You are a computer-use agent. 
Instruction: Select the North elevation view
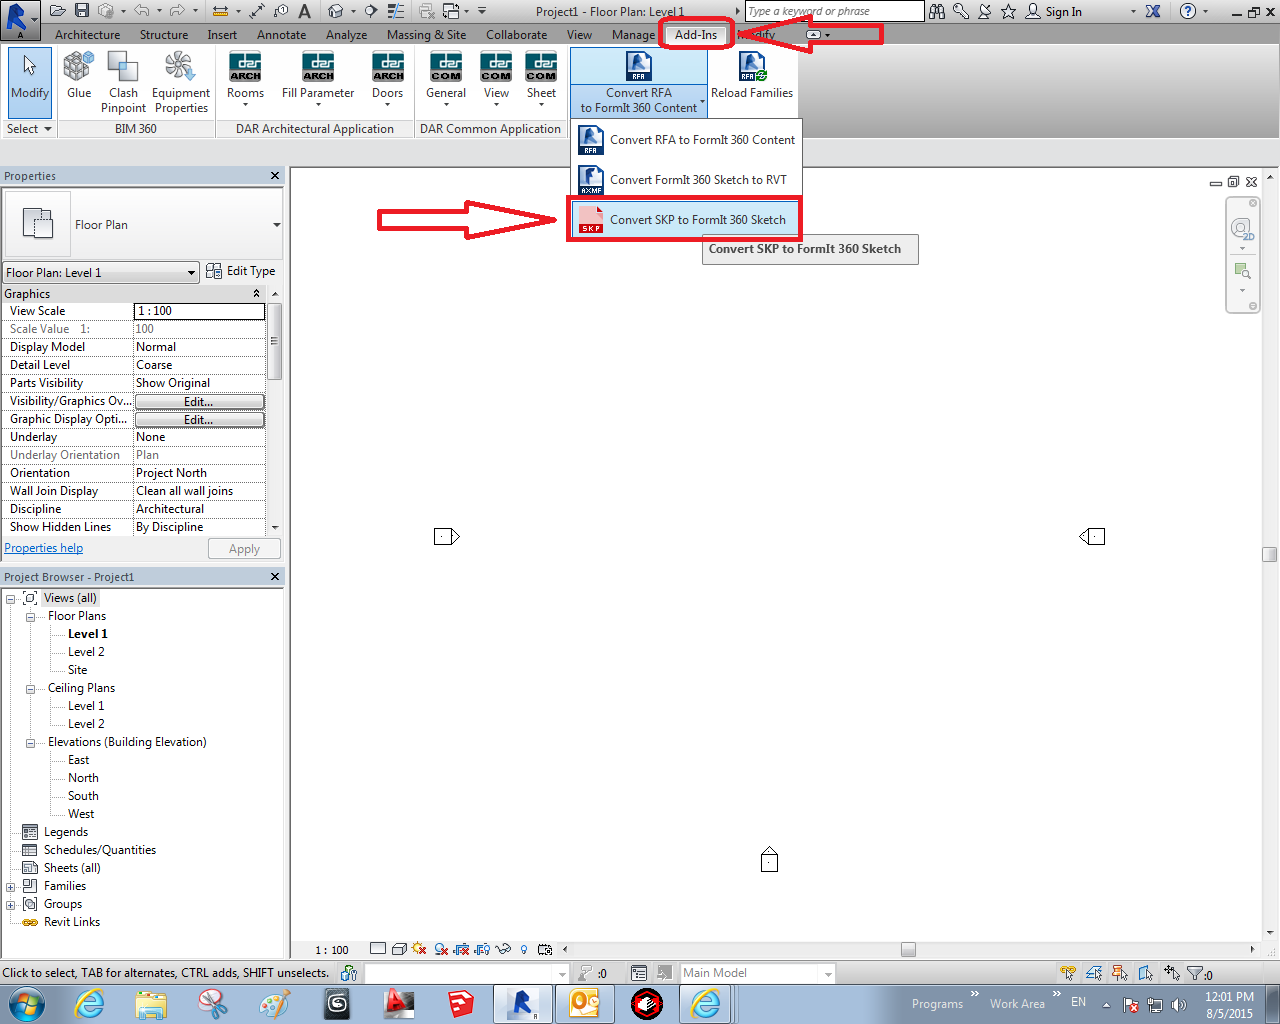pyautogui.click(x=83, y=778)
